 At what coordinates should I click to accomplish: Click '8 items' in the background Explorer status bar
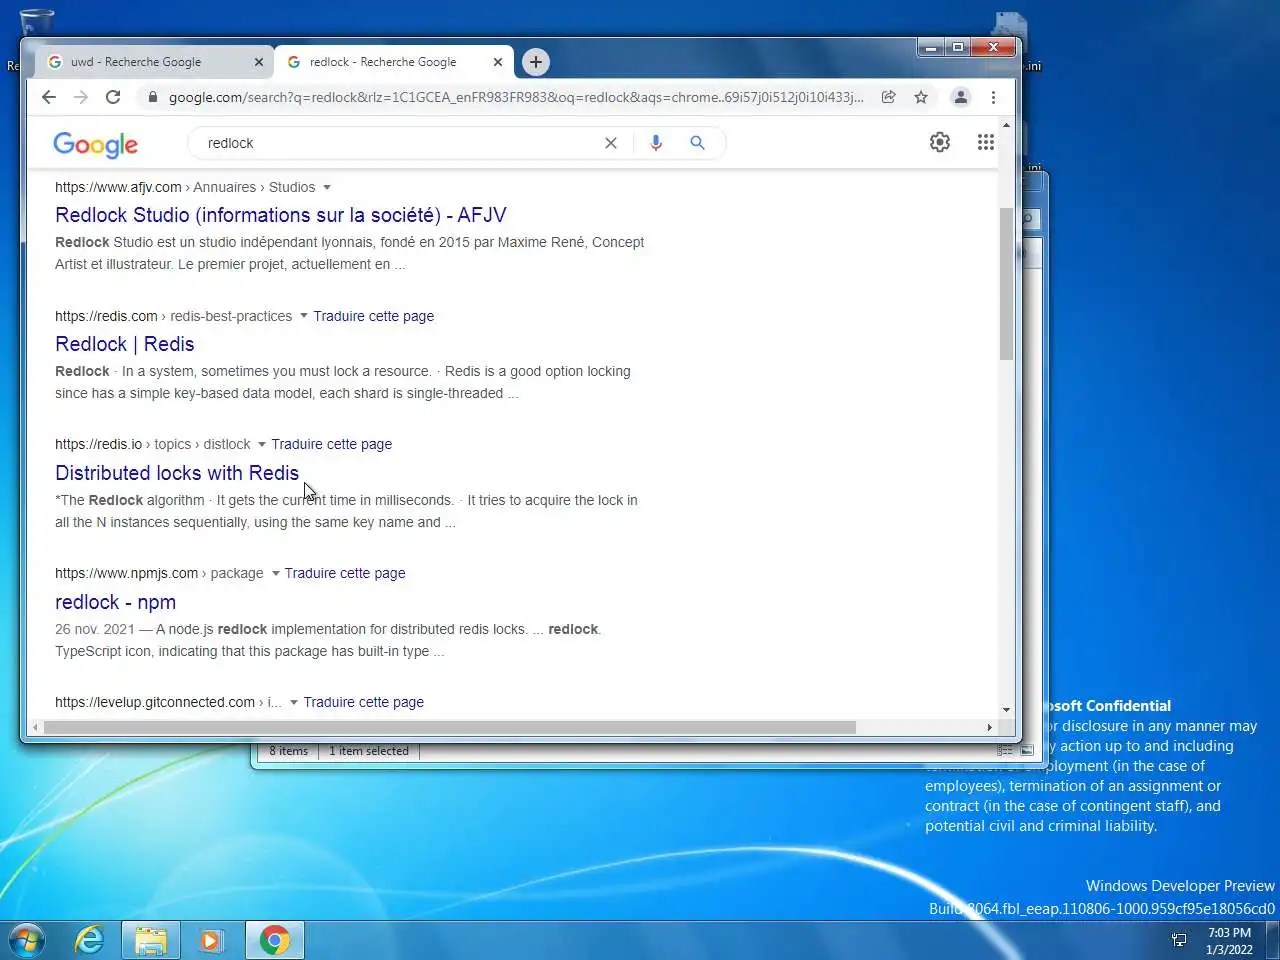(x=288, y=751)
